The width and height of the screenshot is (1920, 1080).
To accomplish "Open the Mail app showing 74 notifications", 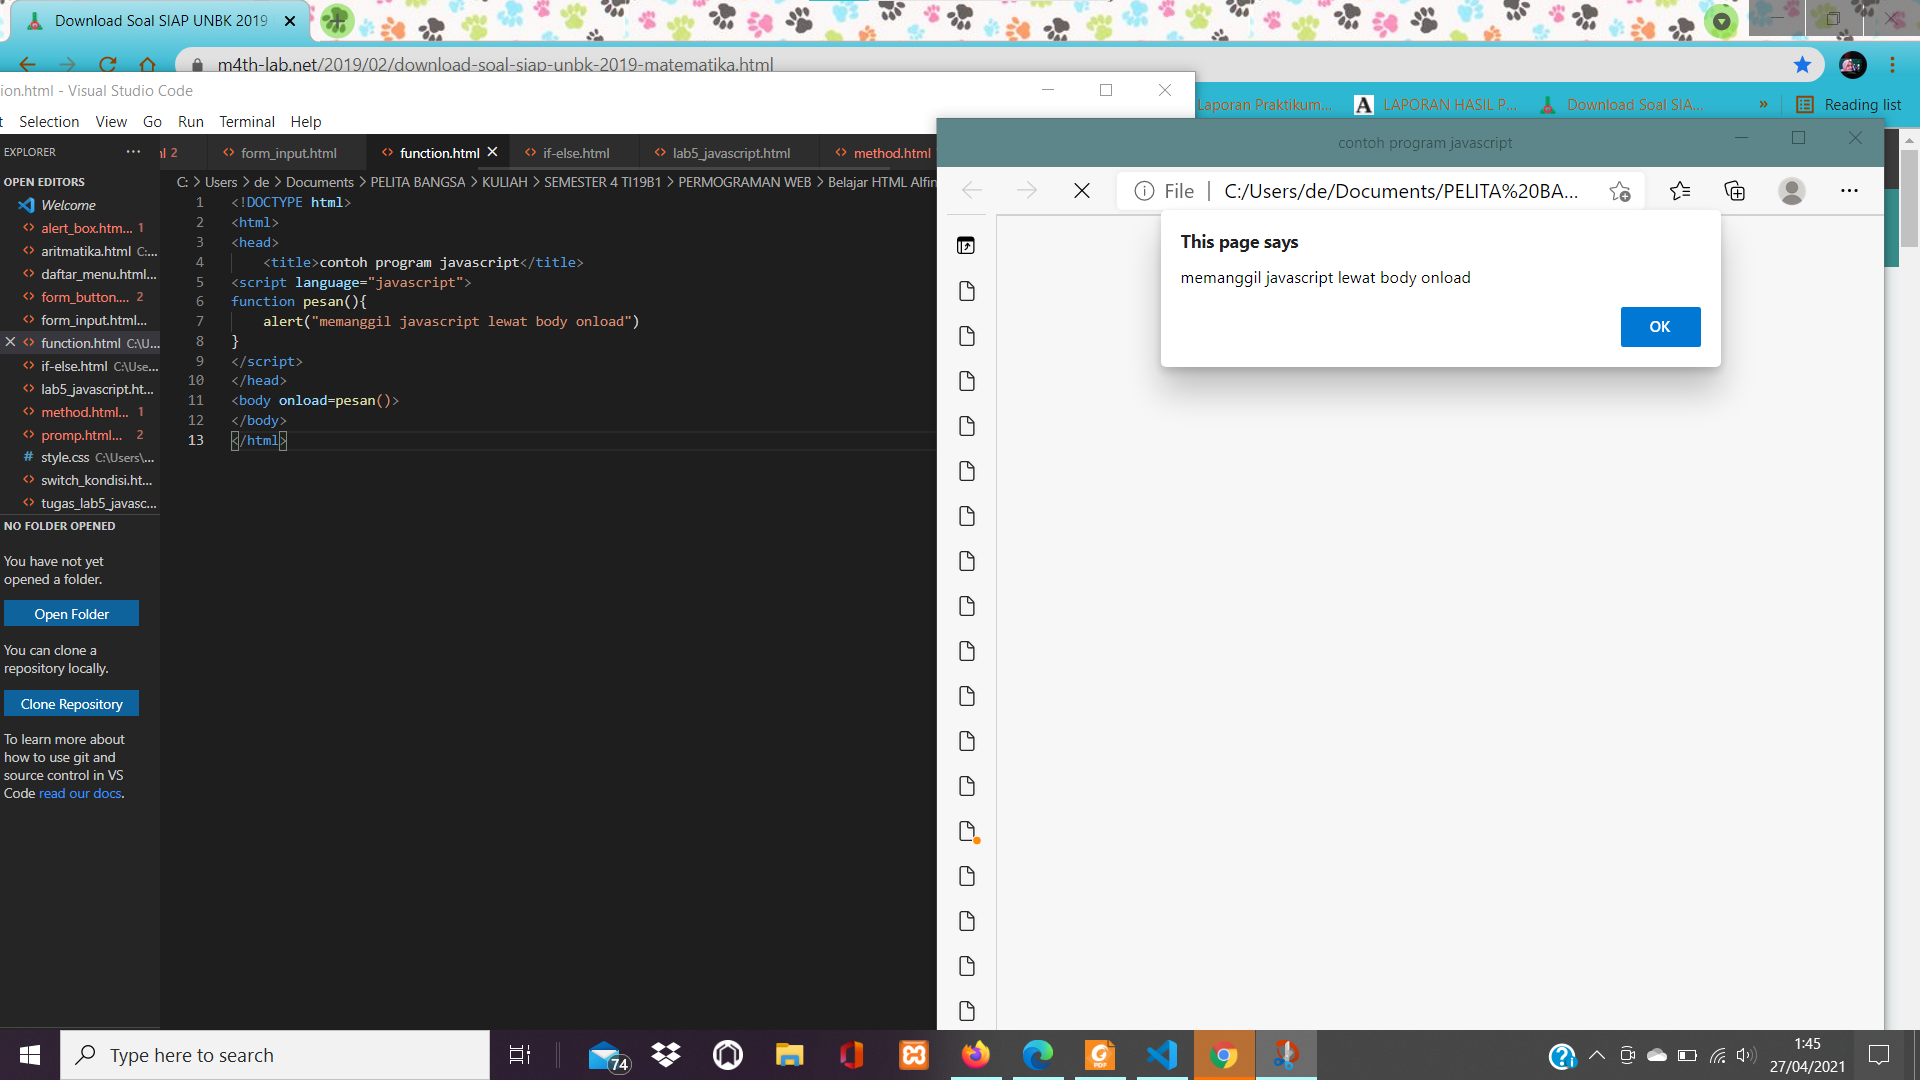I will 605,1055.
